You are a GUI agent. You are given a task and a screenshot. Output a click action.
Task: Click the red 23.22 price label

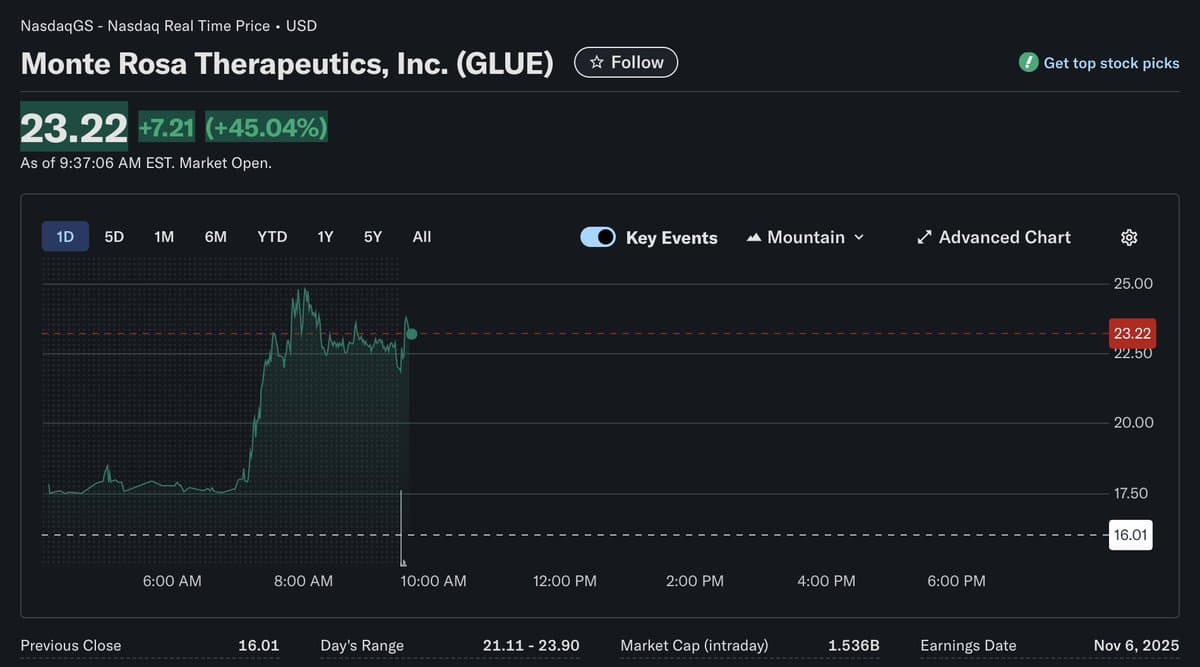1132,333
